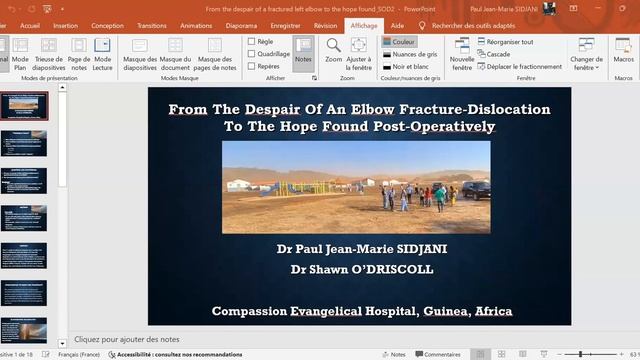The height and width of the screenshot is (360, 640).
Task: Open the Aide tab
Action: [x=397, y=26]
